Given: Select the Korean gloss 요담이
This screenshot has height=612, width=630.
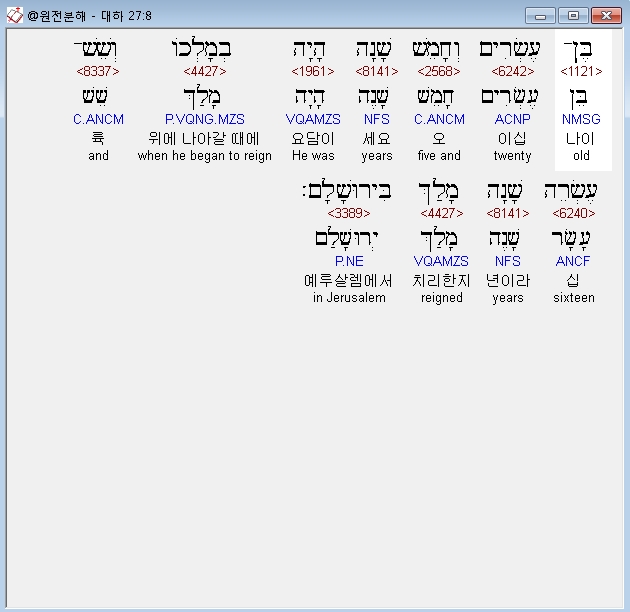Looking at the screenshot, I should click(x=313, y=139).
